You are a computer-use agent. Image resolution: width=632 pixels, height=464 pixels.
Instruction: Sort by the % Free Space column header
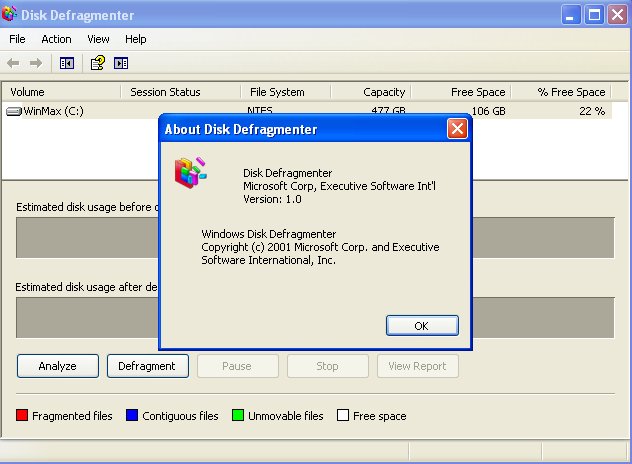tap(561, 92)
